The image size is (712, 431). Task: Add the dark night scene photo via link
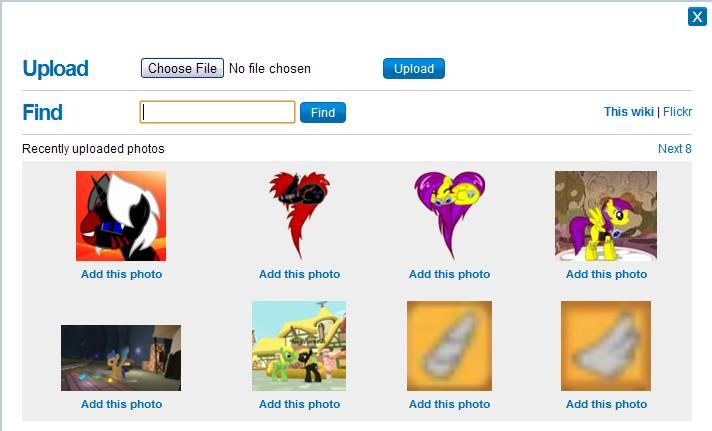(x=121, y=404)
